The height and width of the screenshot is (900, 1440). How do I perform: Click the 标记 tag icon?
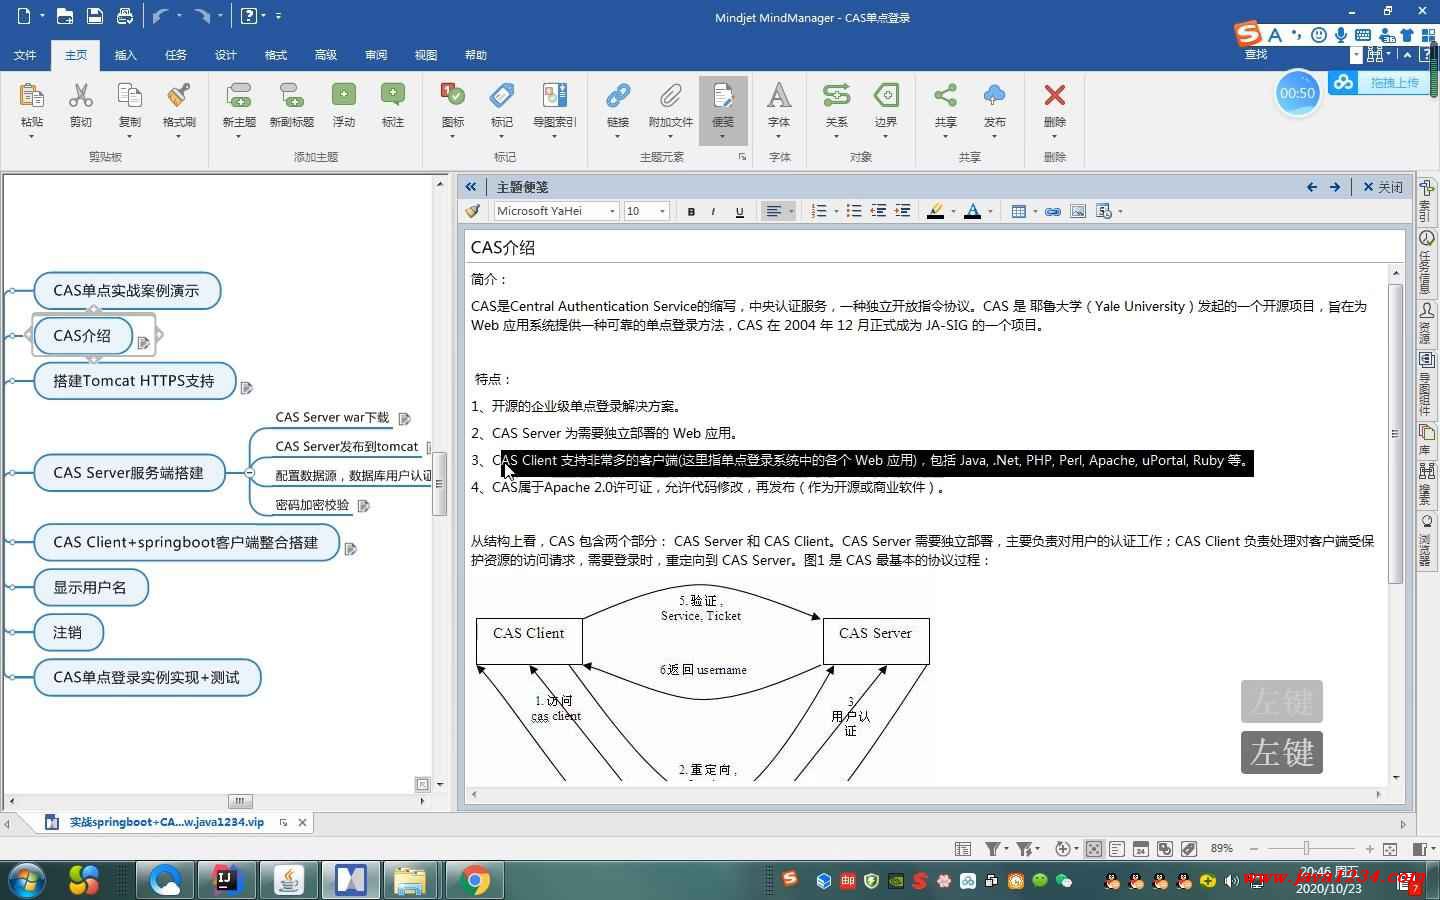[502, 96]
